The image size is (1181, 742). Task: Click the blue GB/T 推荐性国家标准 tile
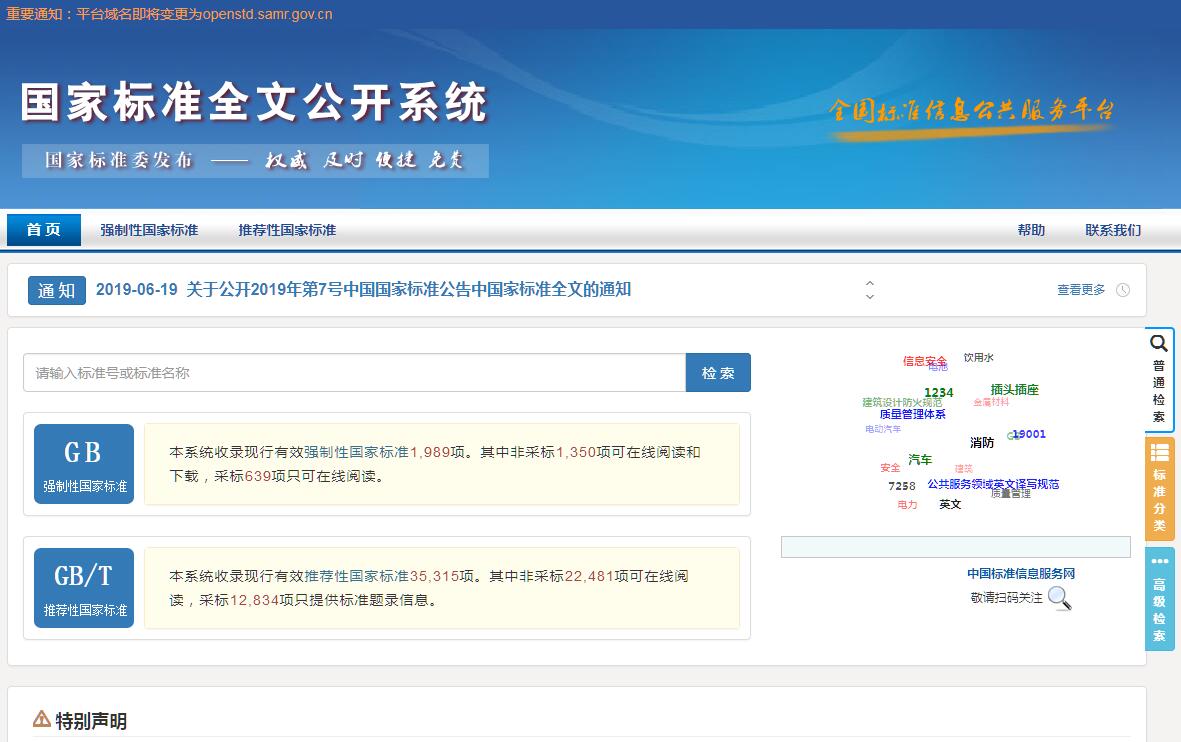coord(84,587)
